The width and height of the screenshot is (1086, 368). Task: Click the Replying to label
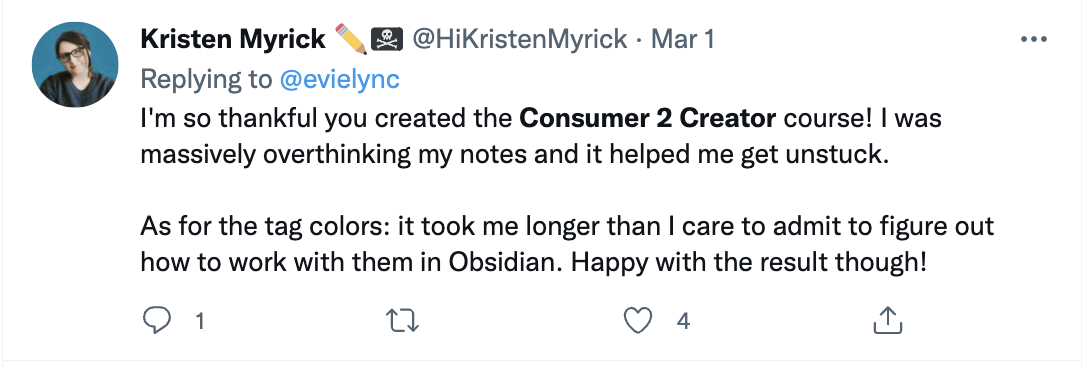[206, 79]
